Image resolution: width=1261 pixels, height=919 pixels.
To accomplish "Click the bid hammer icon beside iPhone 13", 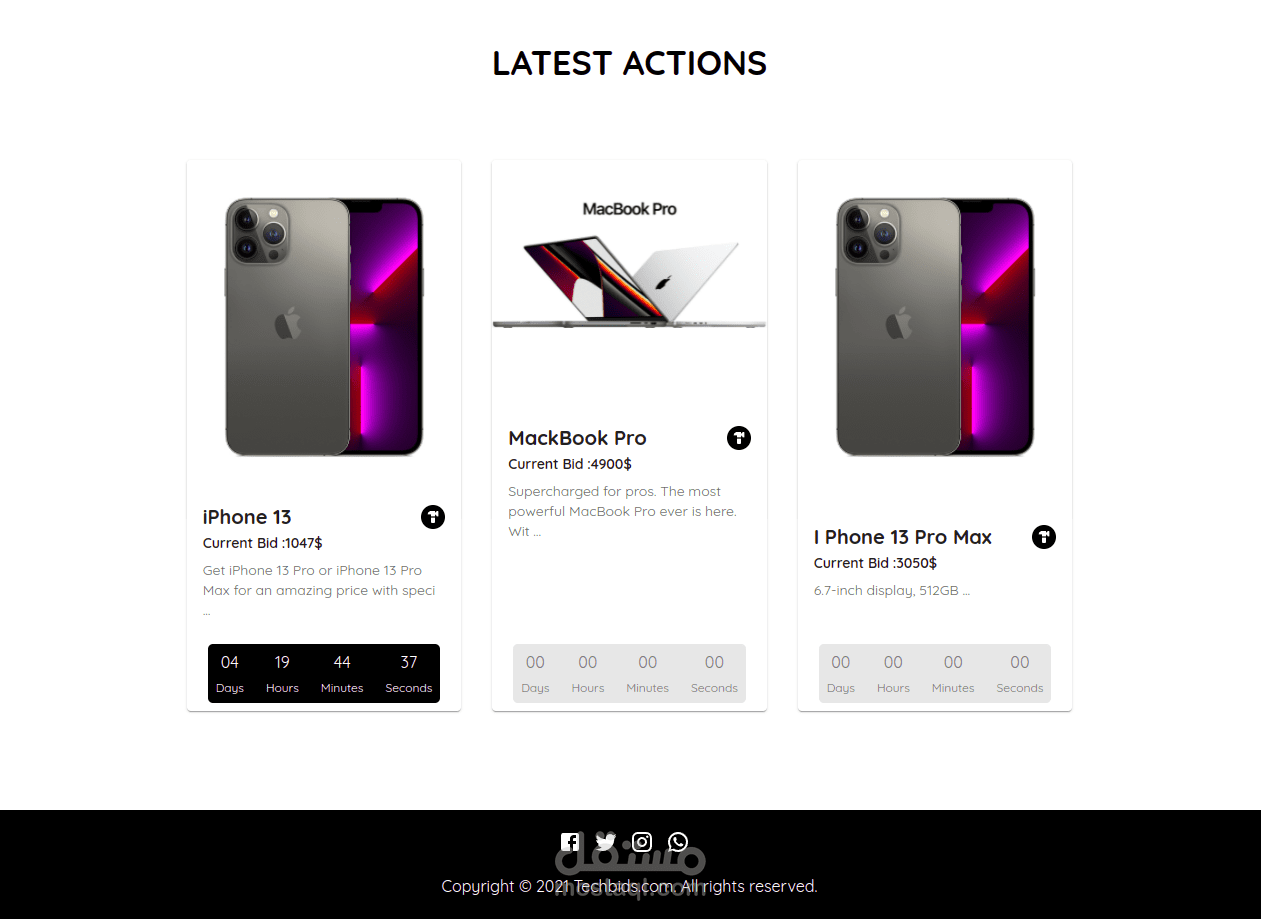I will coord(433,517).
